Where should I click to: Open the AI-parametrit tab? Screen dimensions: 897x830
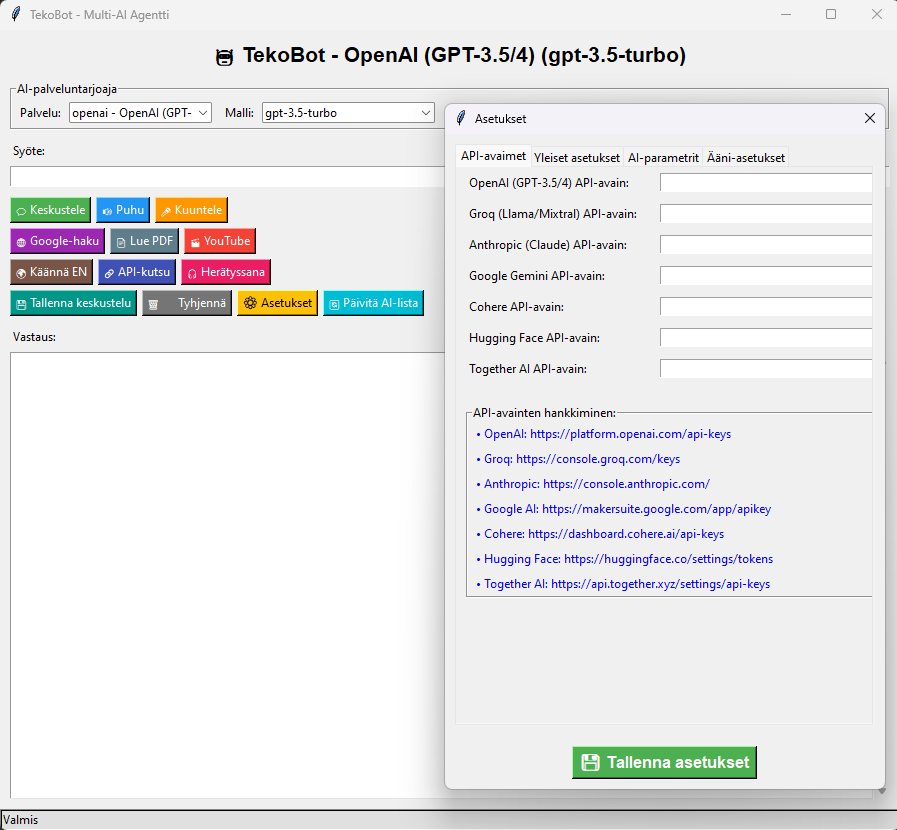tap(662, 157)
